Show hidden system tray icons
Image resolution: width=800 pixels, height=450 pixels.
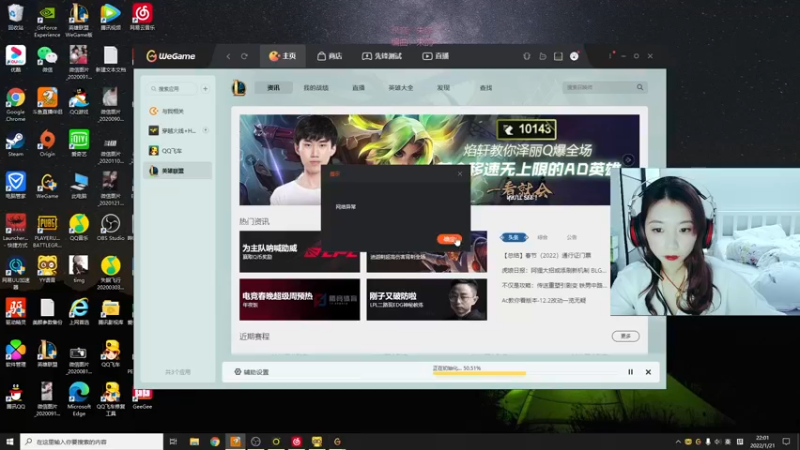tap(678, 442)
